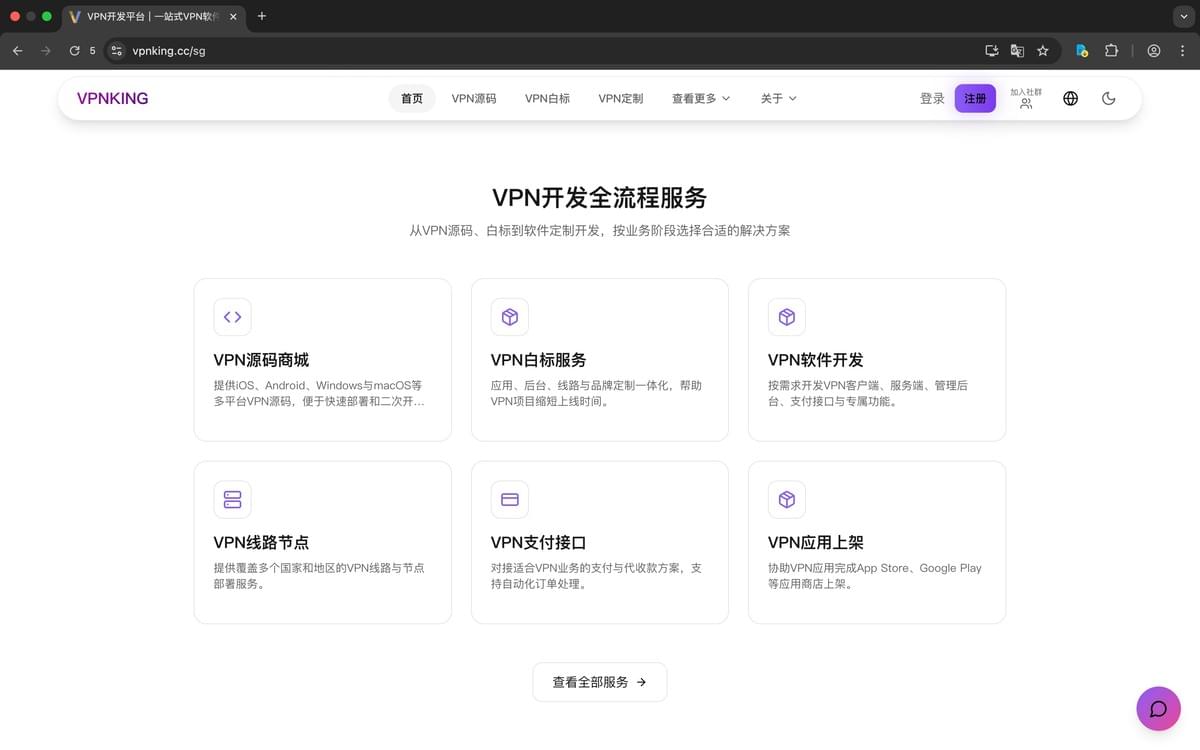Join the community via 加入社群 icon
The image size is (1200, 750).
coord(1026,98)
